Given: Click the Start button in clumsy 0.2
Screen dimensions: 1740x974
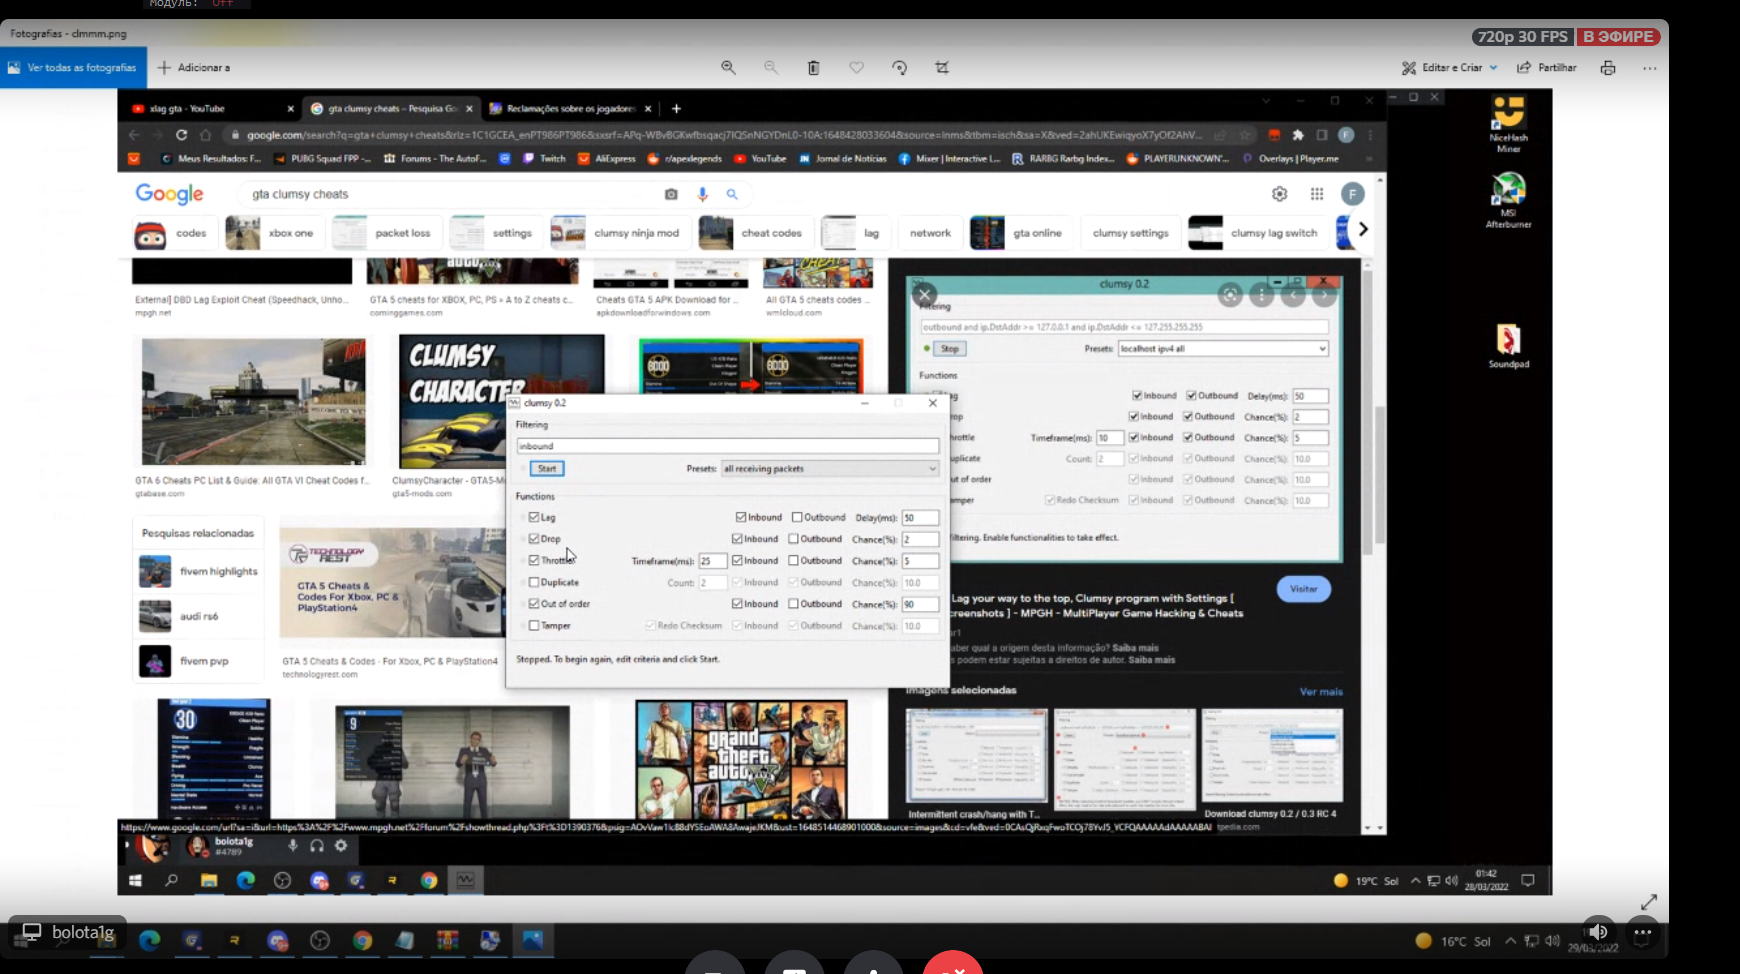Looking at the screenshot, I should tap(547, 468).
